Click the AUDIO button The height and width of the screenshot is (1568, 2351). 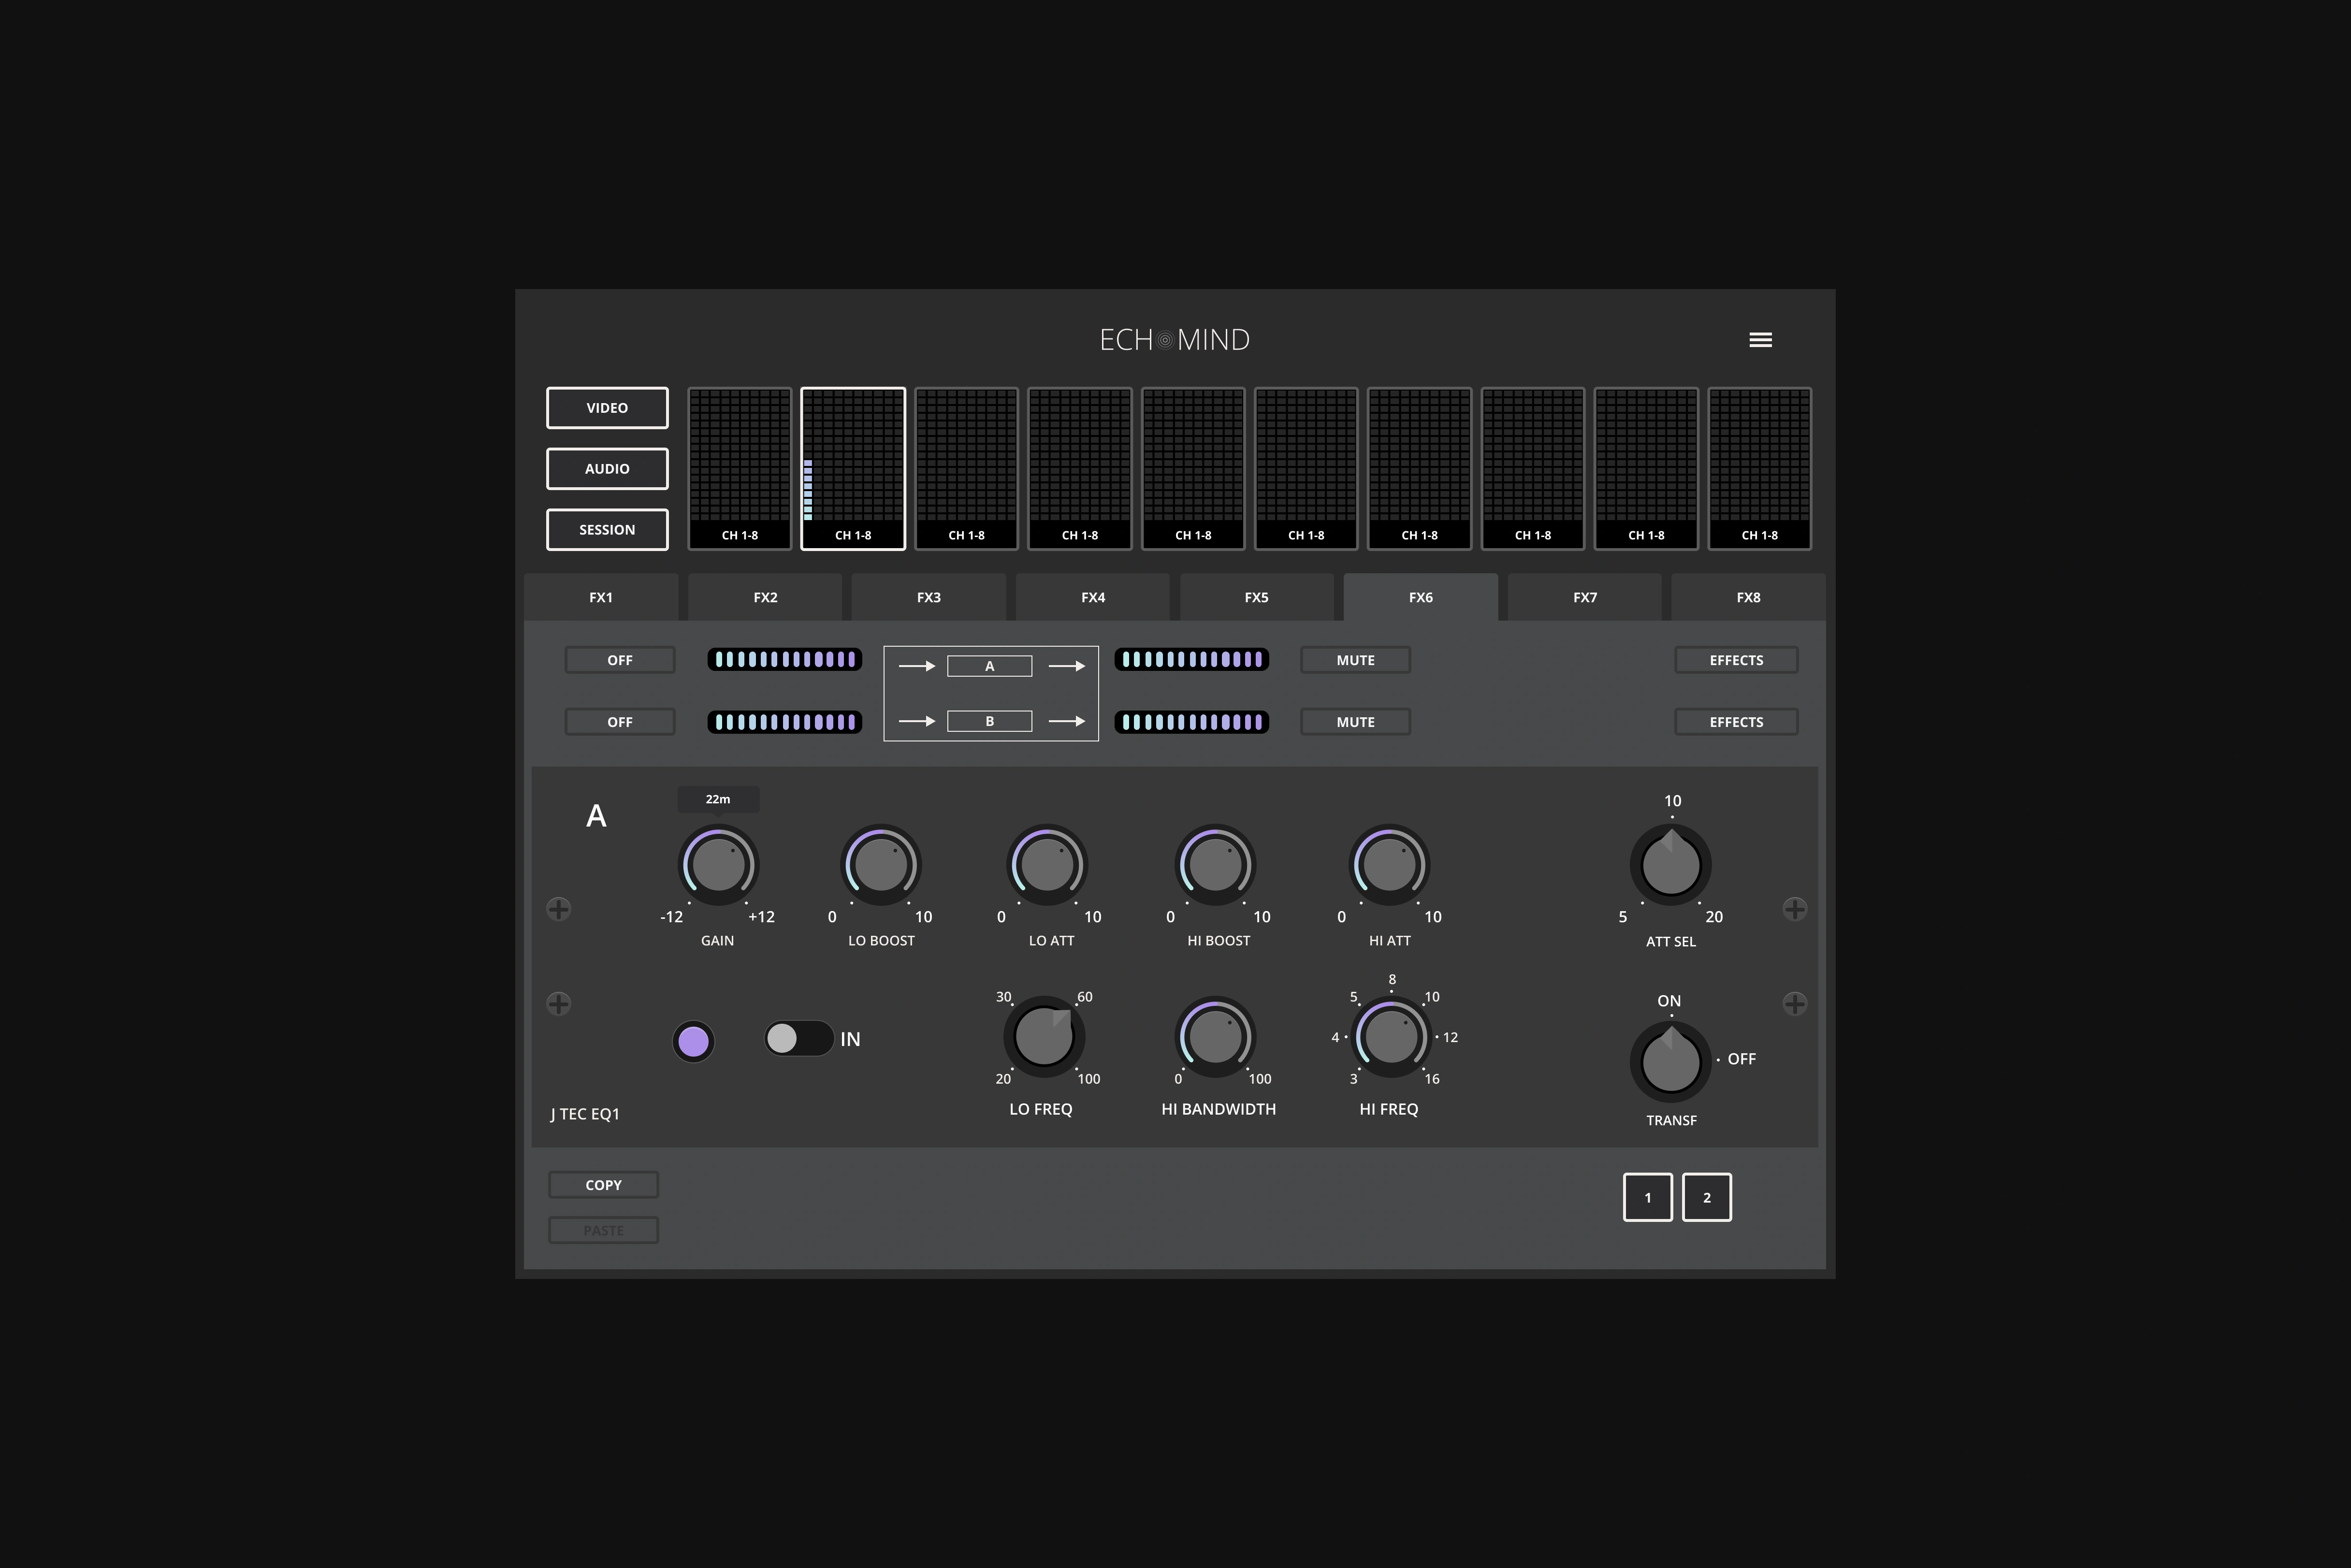607,469
